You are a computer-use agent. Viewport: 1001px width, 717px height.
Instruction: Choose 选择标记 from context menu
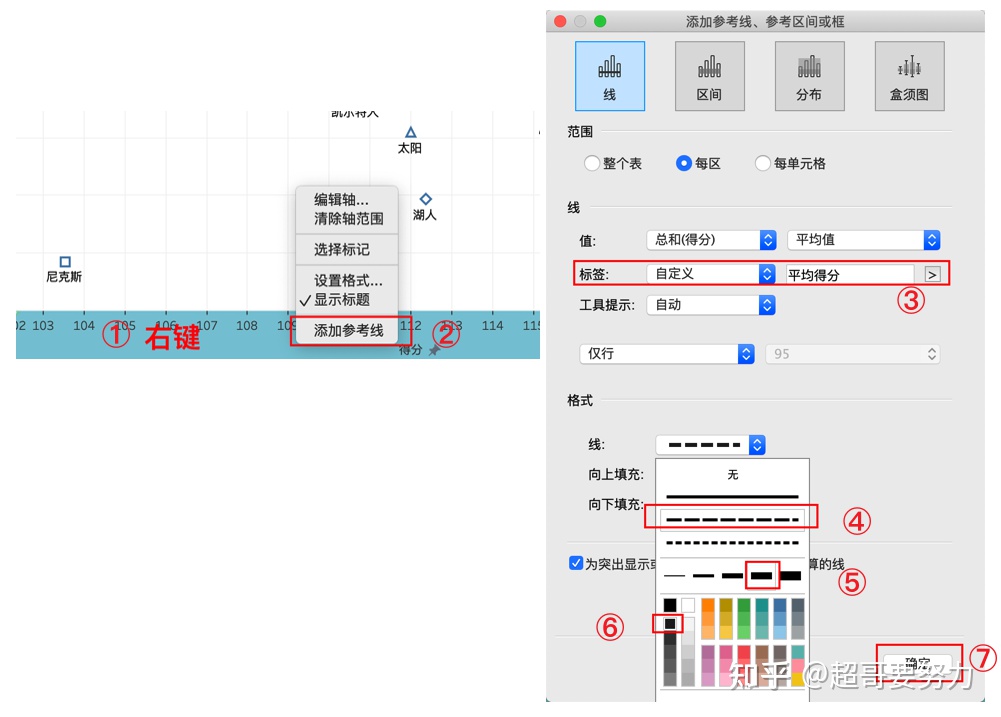coord(342,250)
